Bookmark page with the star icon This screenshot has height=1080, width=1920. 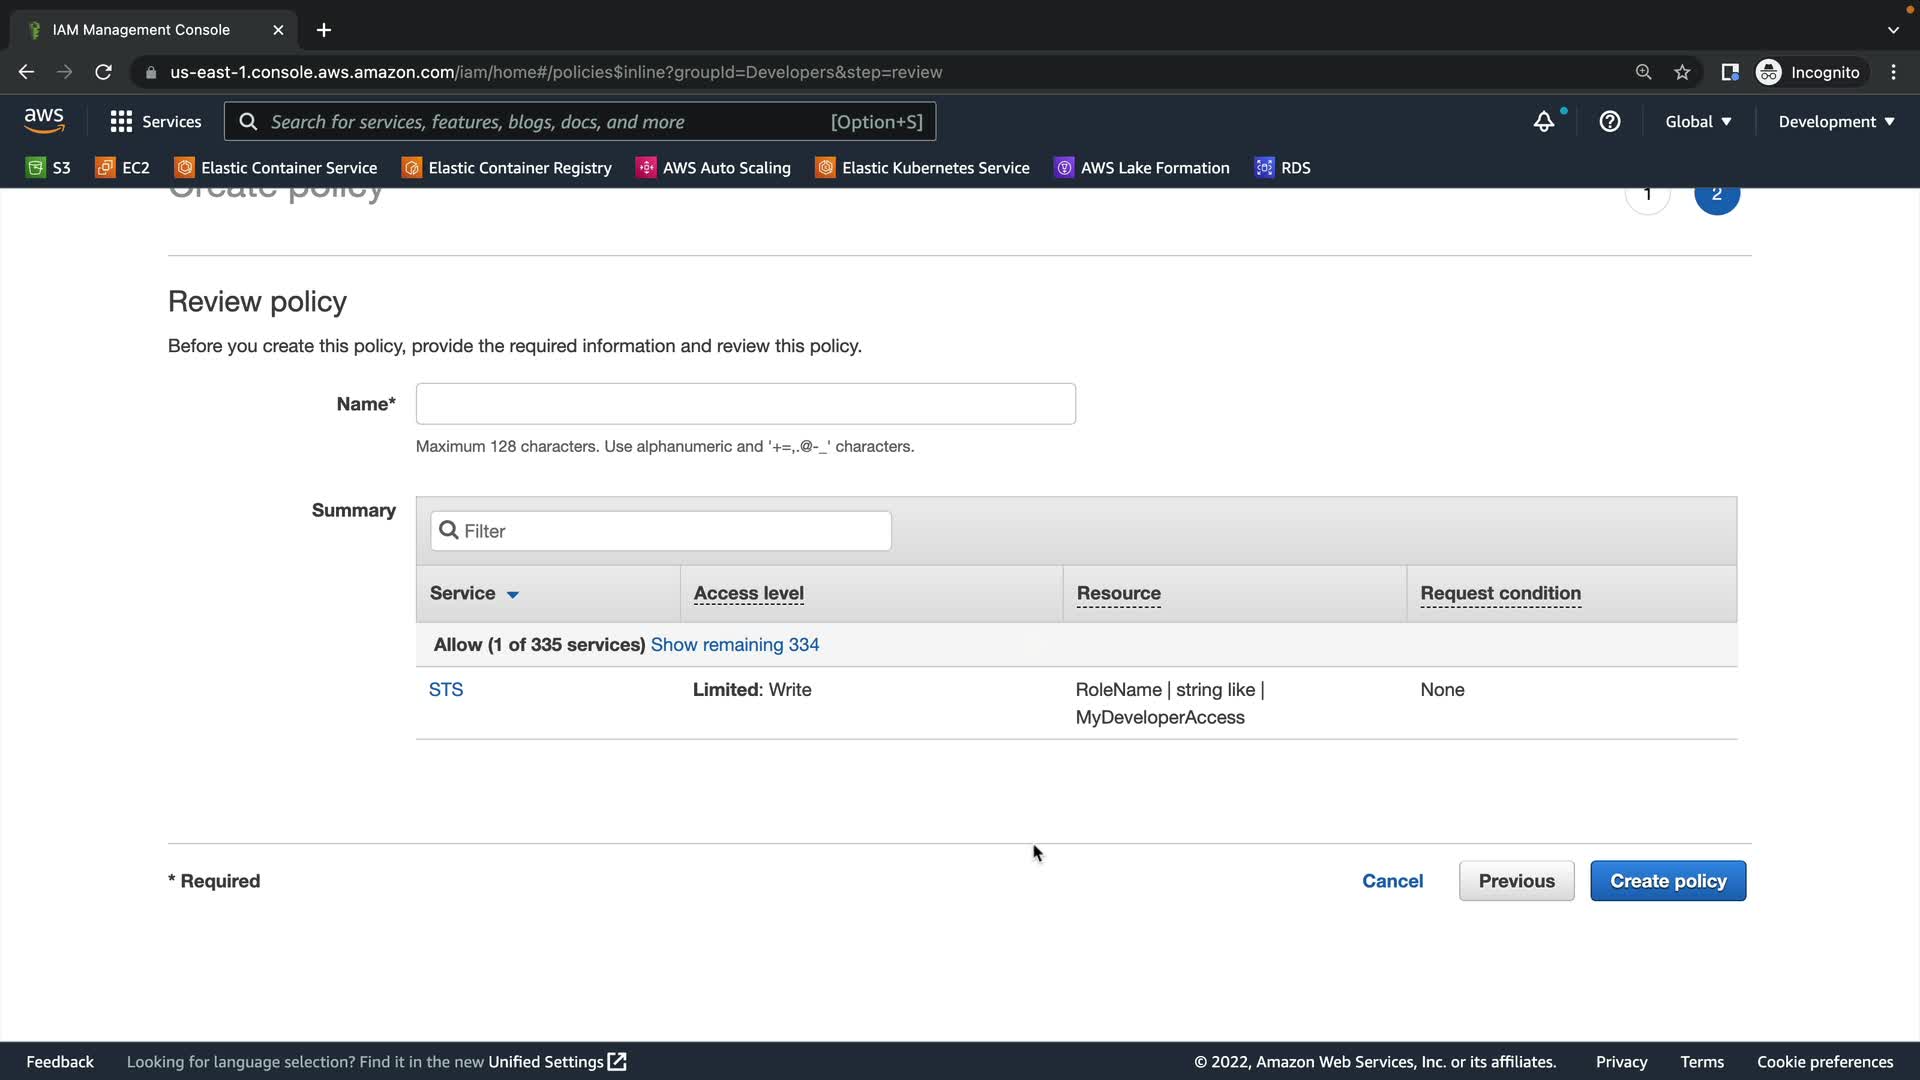point(1682,72)
